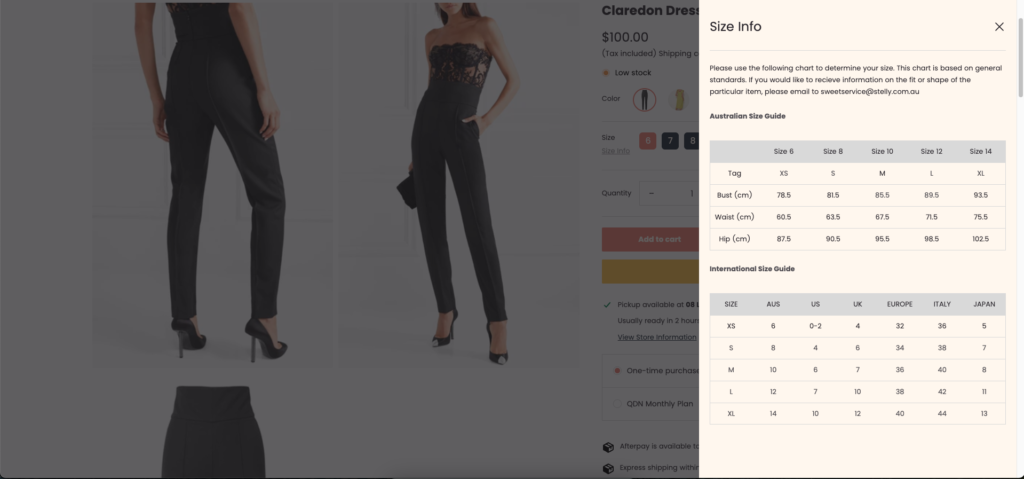Open the Size Info link
The image size is (1024, 479).
615,151
